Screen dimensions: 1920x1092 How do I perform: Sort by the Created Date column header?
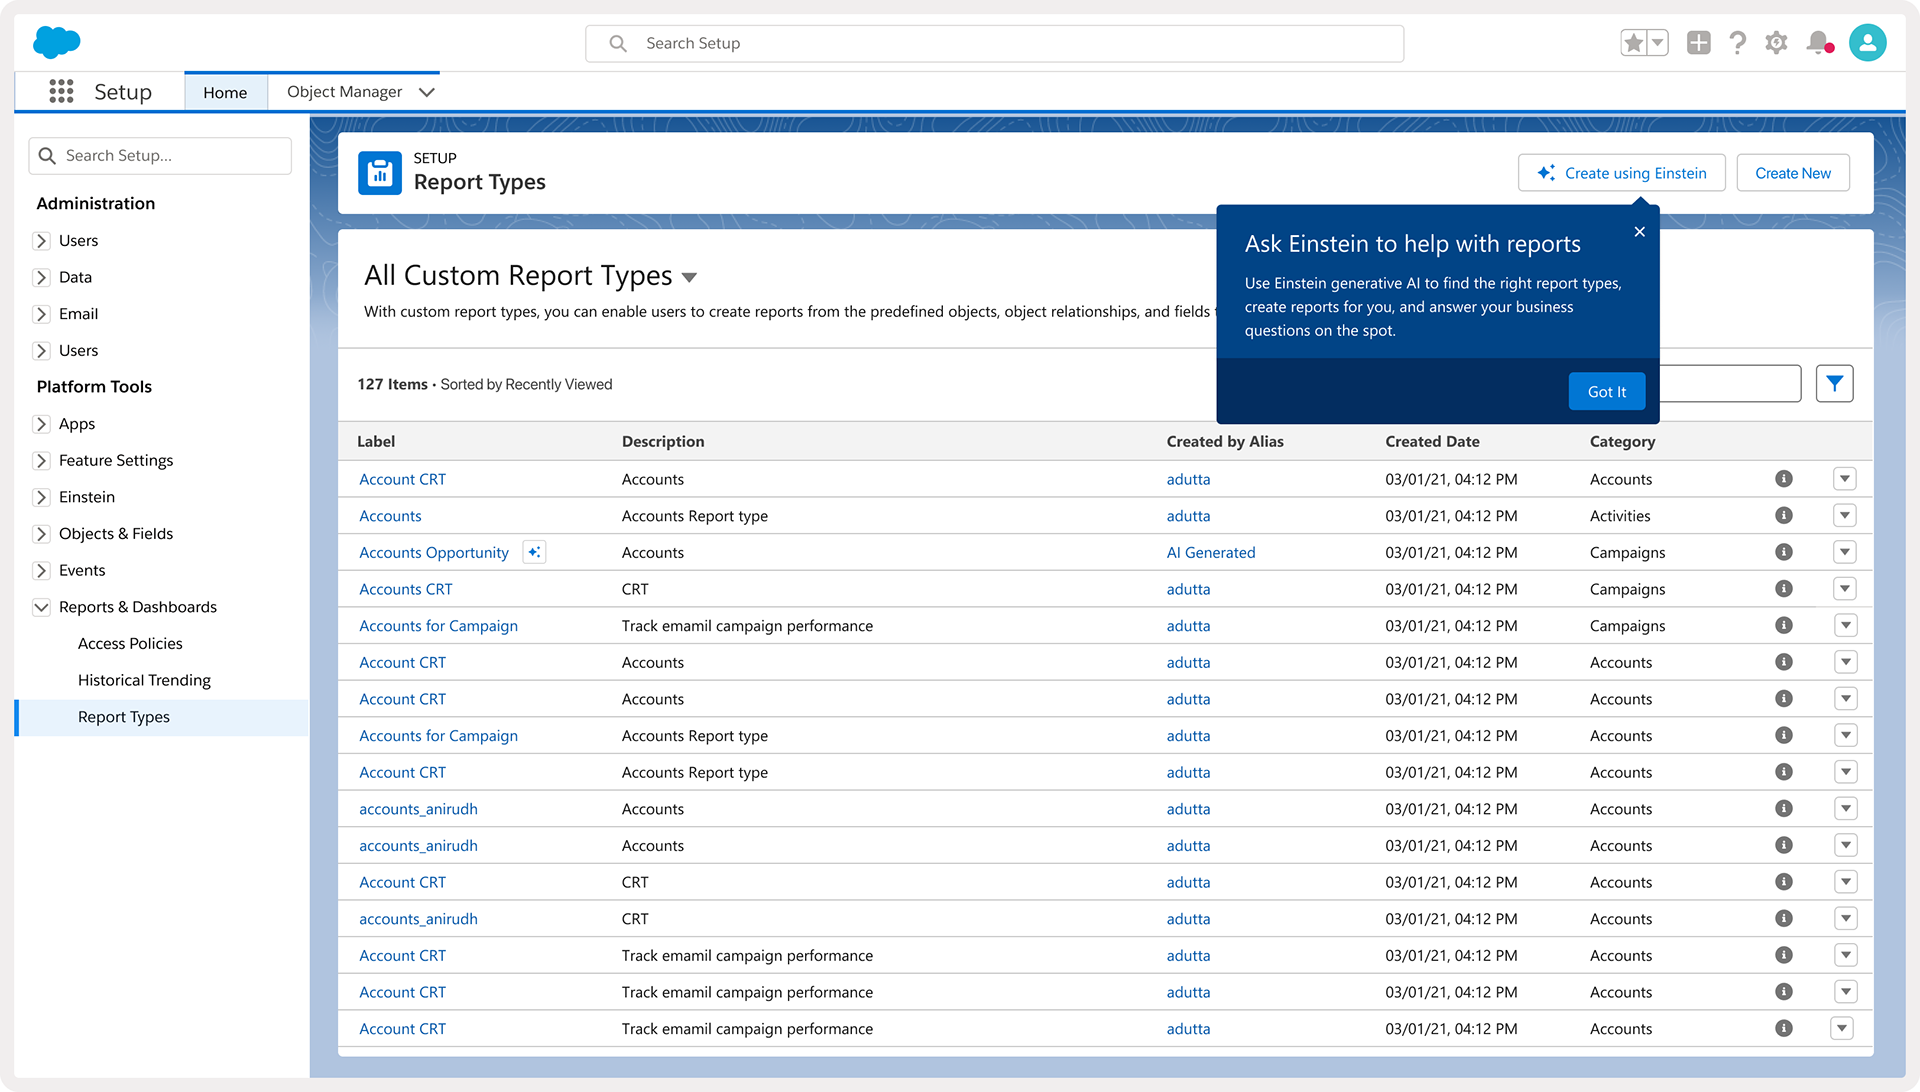(1432, 442)
